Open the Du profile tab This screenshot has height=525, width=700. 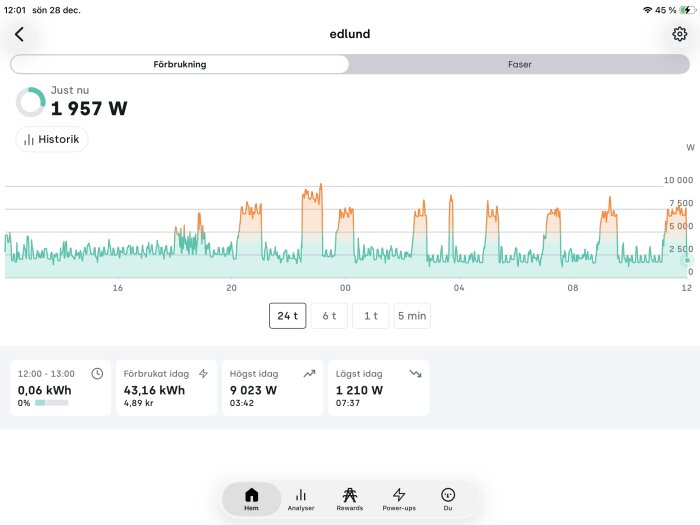pos(448,499)
